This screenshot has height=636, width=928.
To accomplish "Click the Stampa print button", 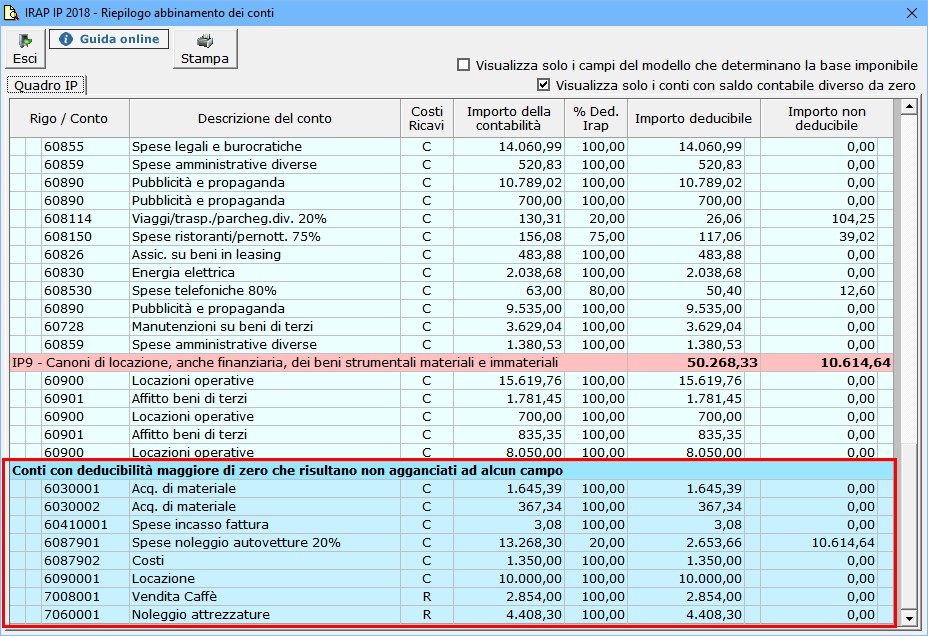I will click(x=205, y=49).
